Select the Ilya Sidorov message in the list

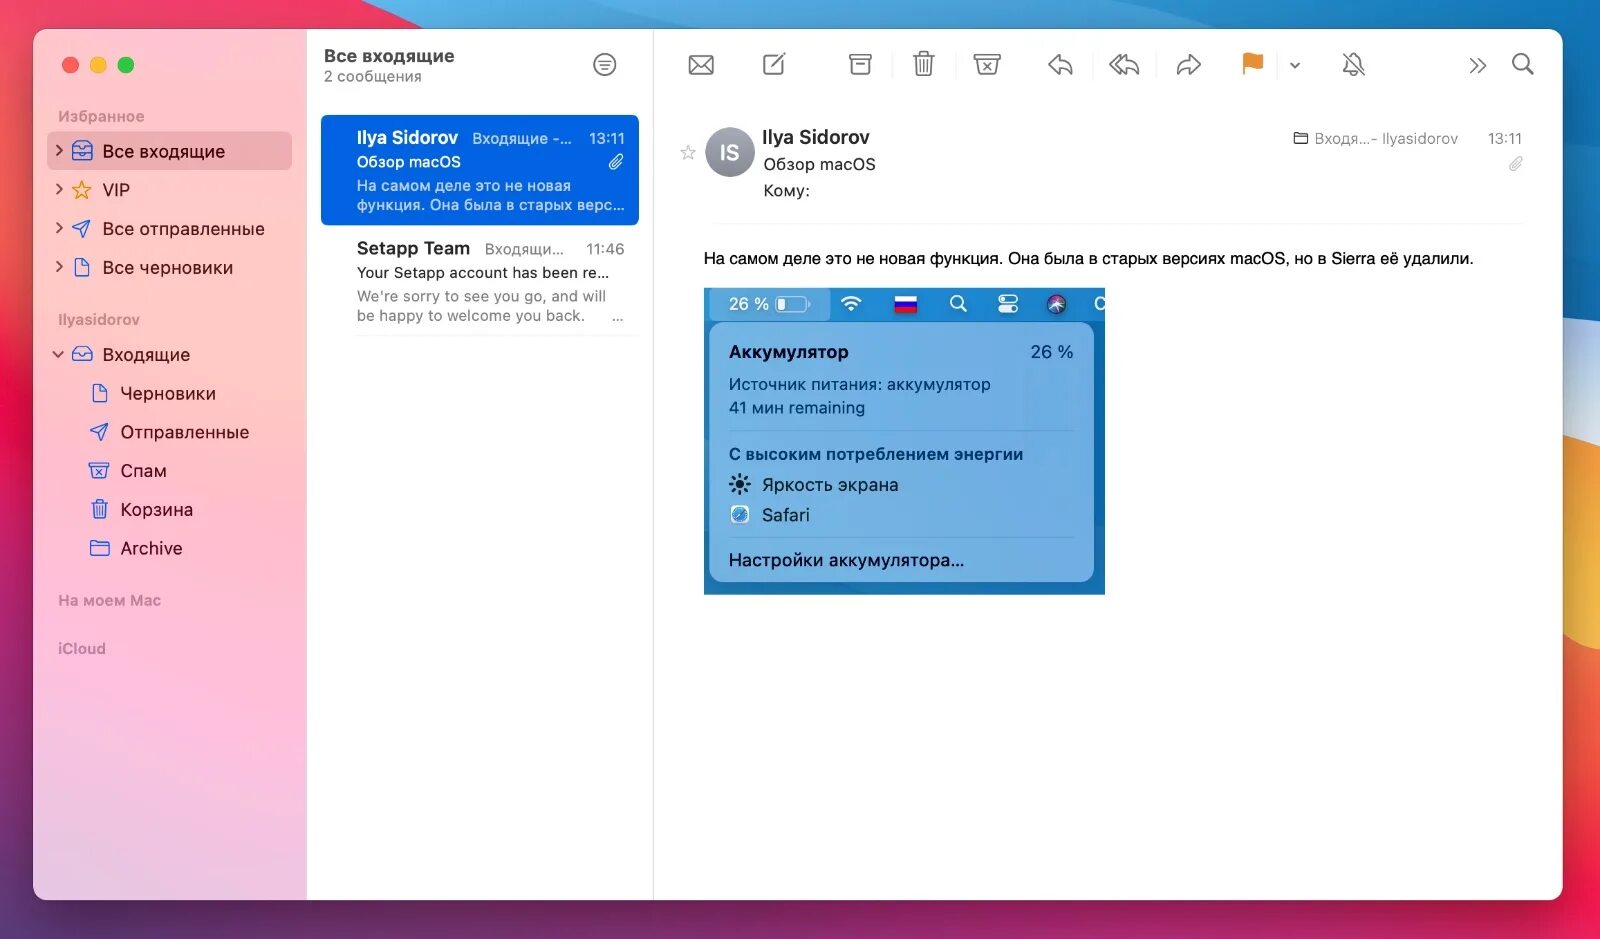(480, 170)
